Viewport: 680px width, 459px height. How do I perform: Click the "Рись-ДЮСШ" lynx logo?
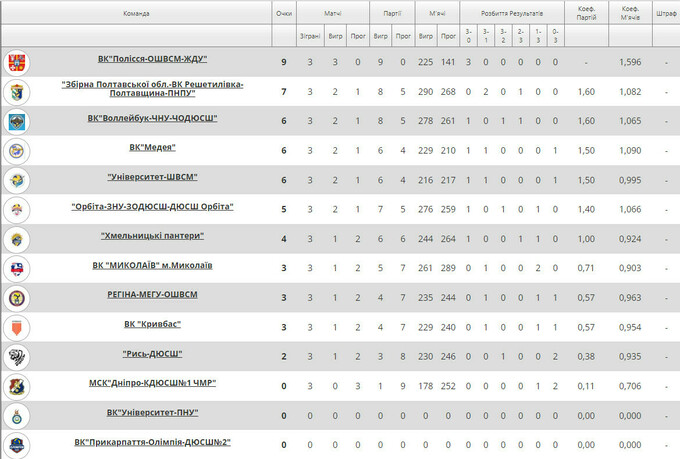17,356
